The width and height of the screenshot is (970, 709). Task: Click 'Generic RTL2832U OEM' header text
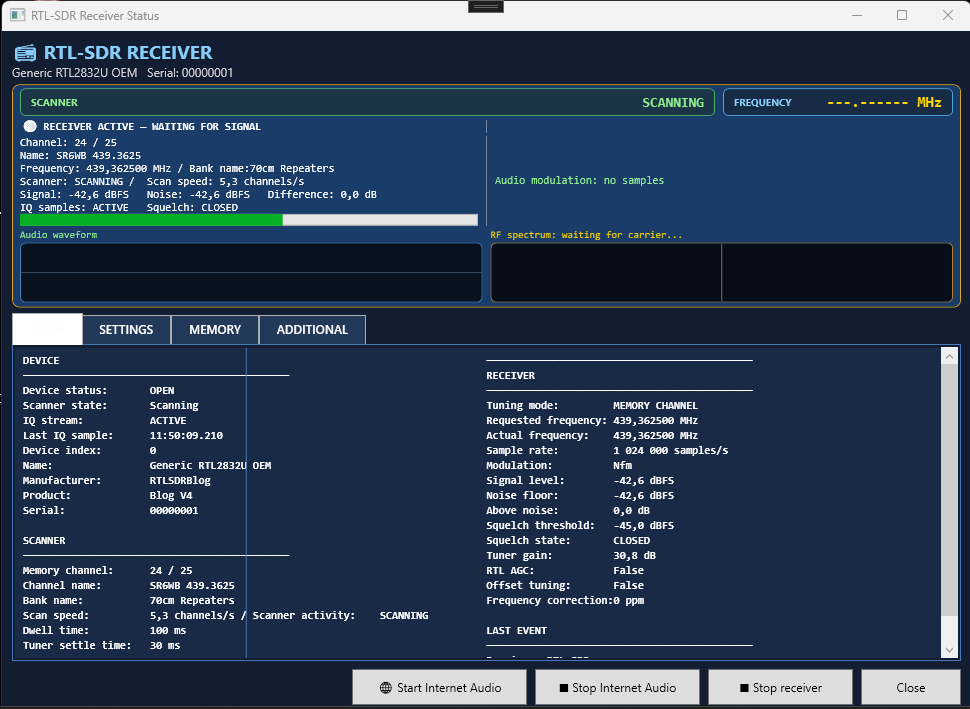coord(74,73)
